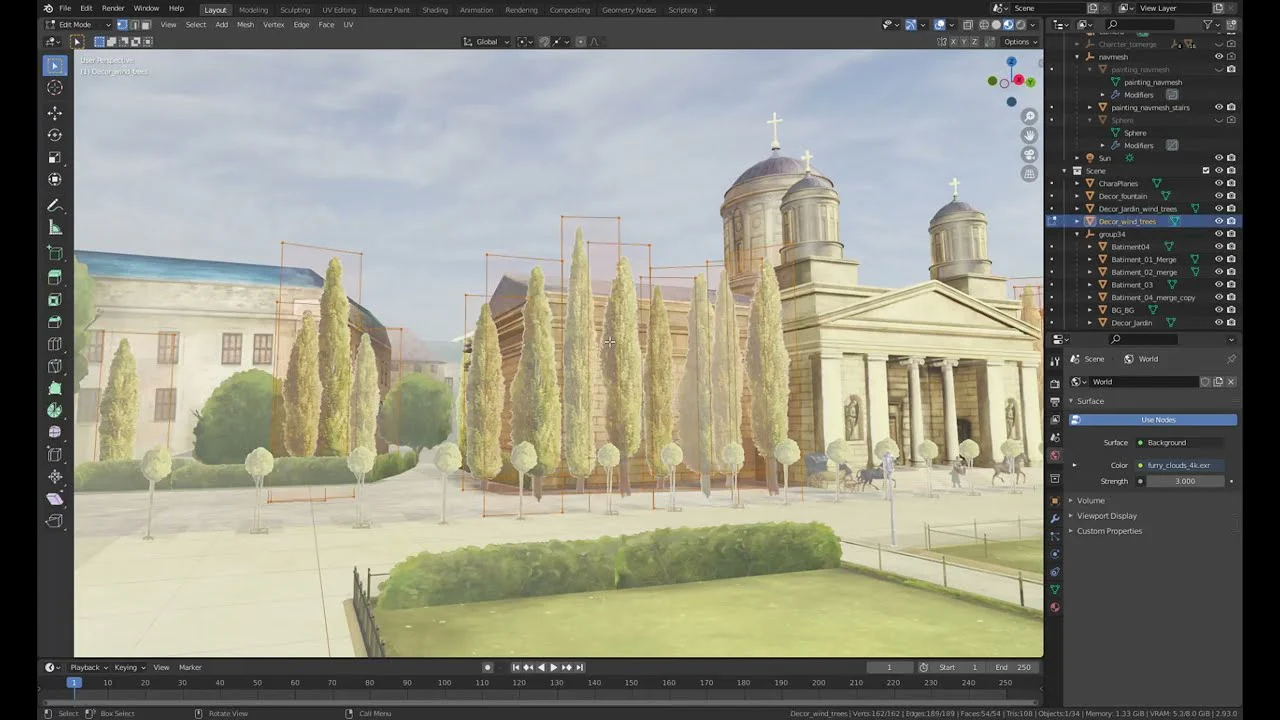Activate the Move tool
Viewport: 1280px width, 720px height.
pyautogui.click(x=55, y=113)
